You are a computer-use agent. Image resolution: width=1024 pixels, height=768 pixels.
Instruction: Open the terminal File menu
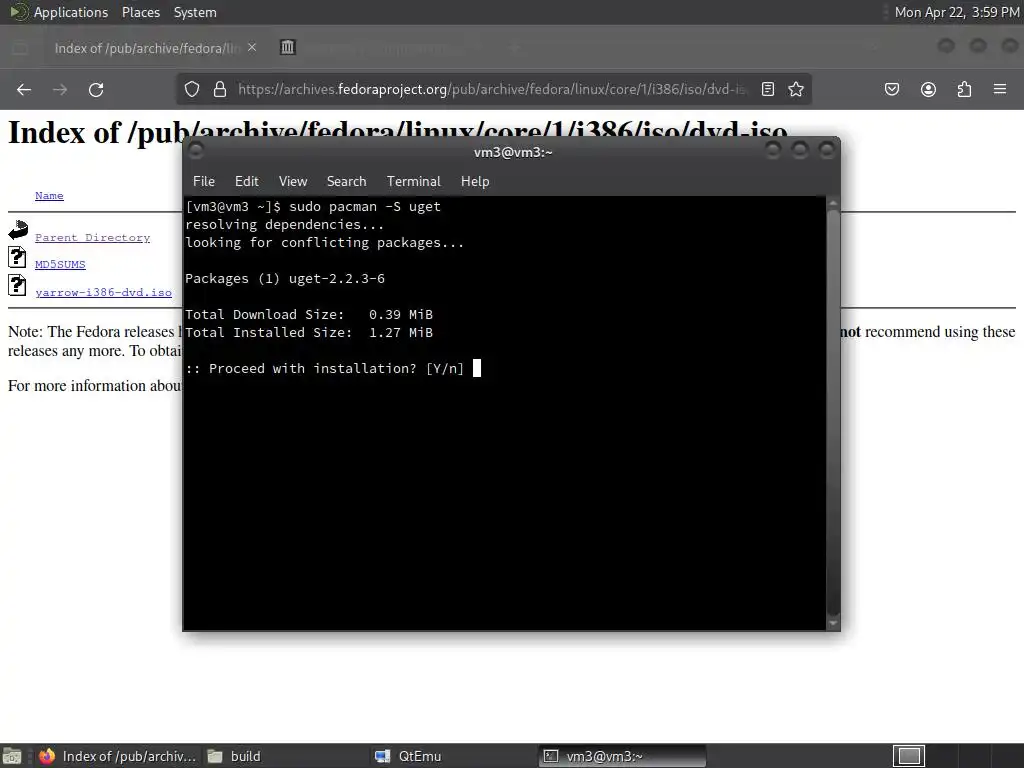204,182
